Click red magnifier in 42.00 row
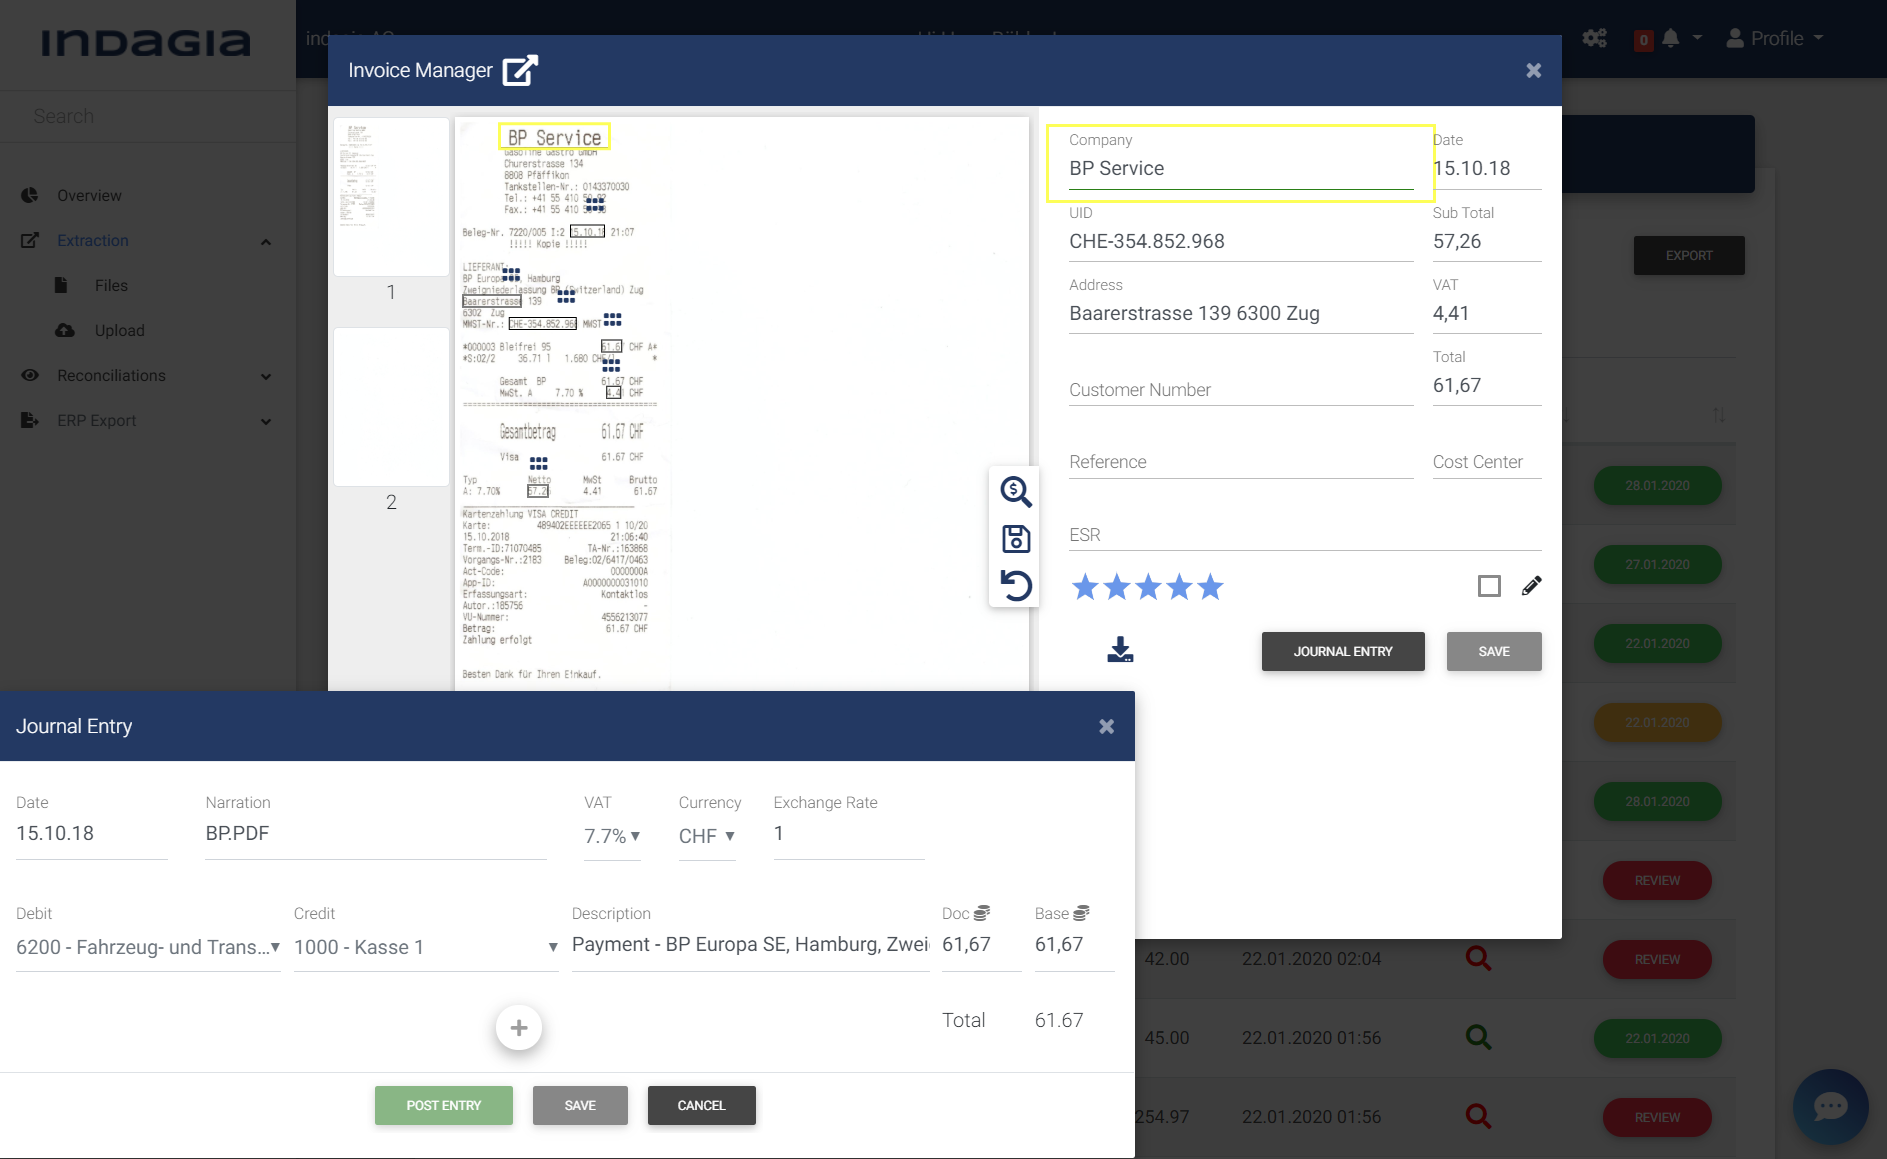 click(1478, 958)
